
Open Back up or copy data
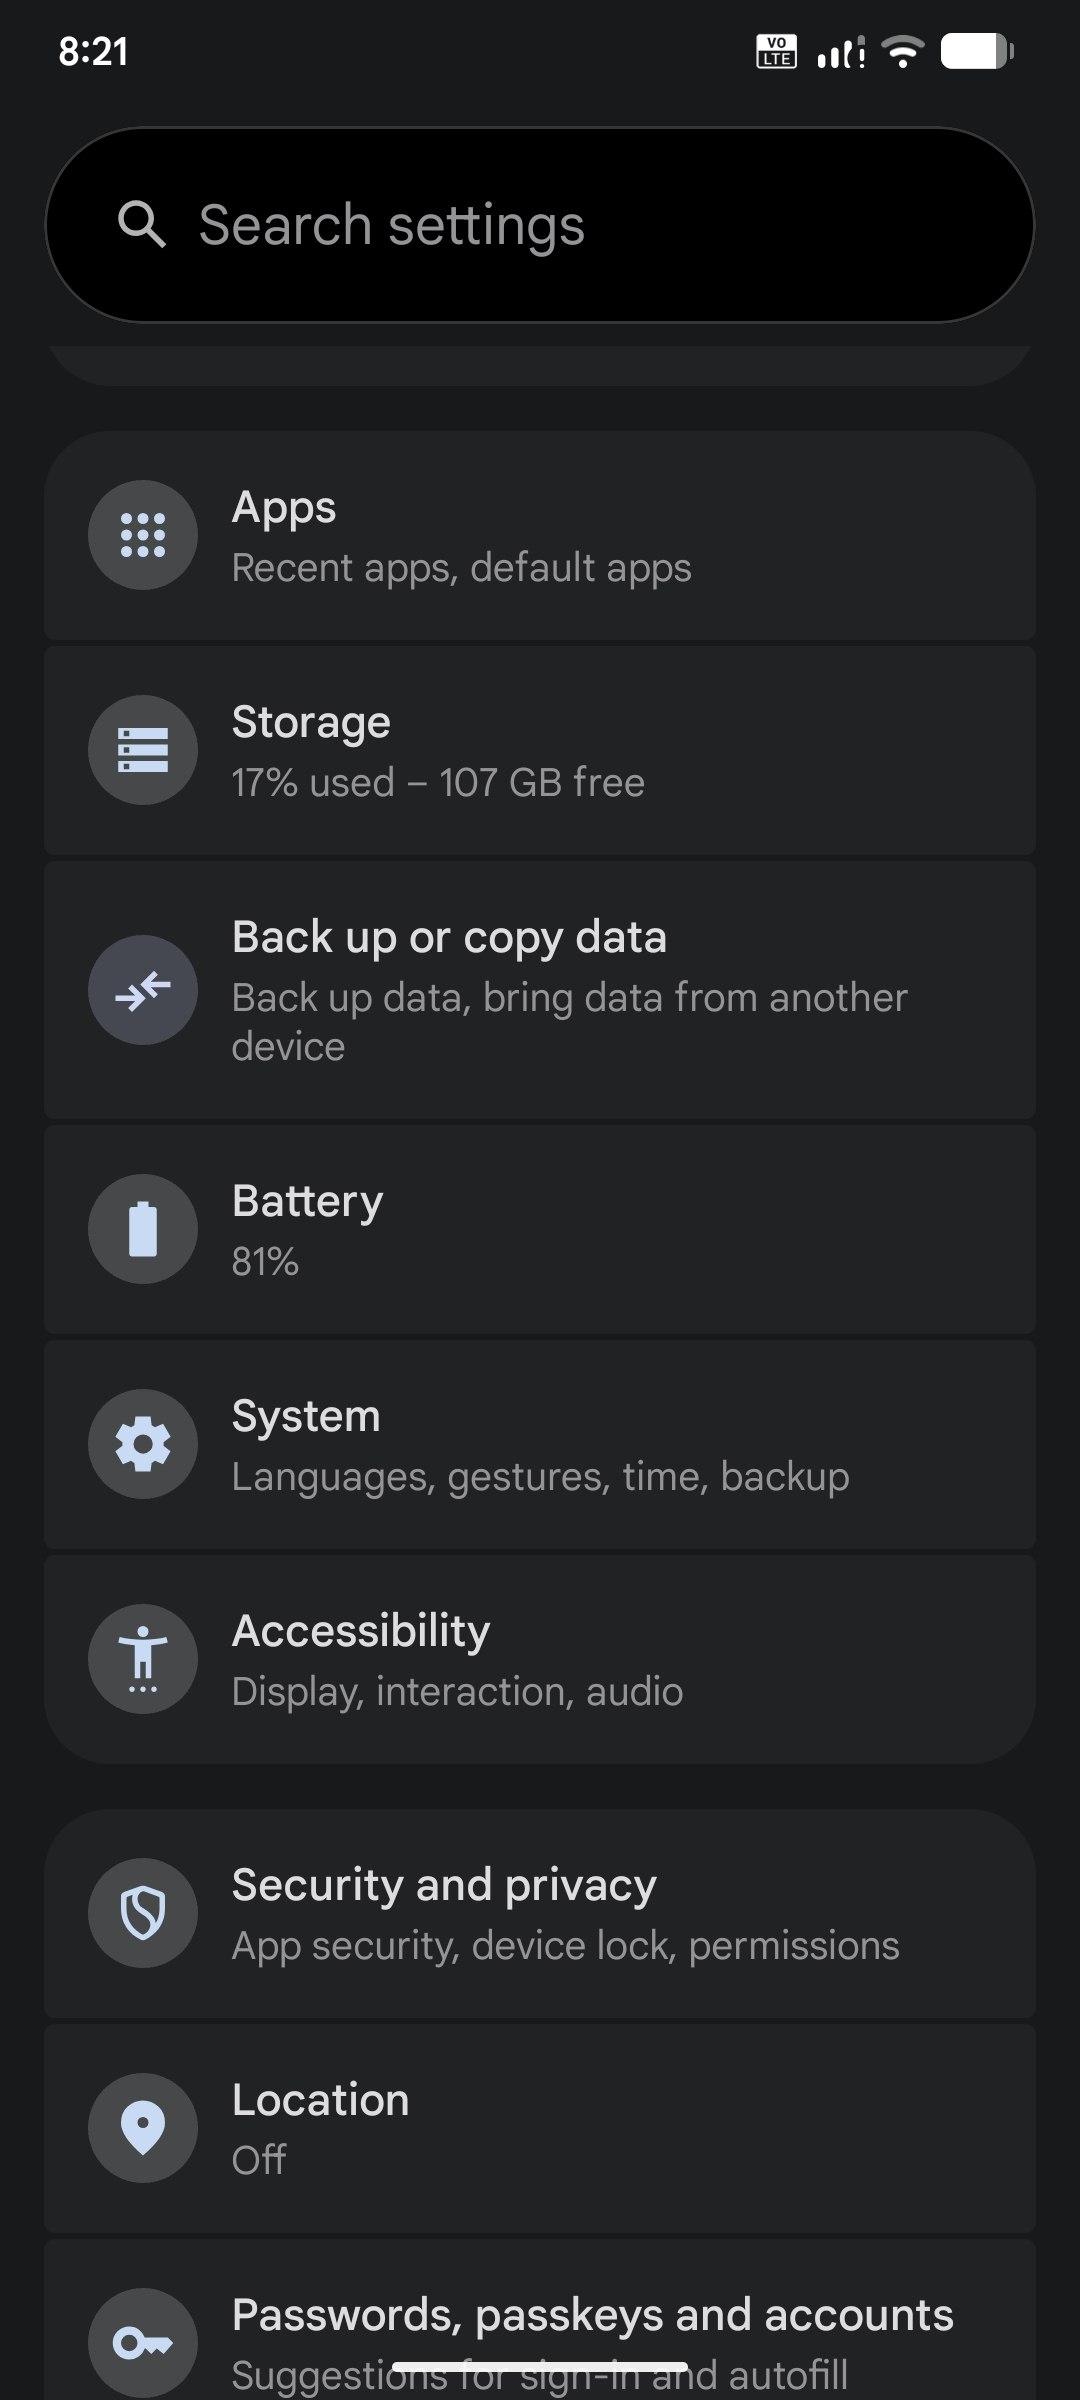(x=540, y=990)
